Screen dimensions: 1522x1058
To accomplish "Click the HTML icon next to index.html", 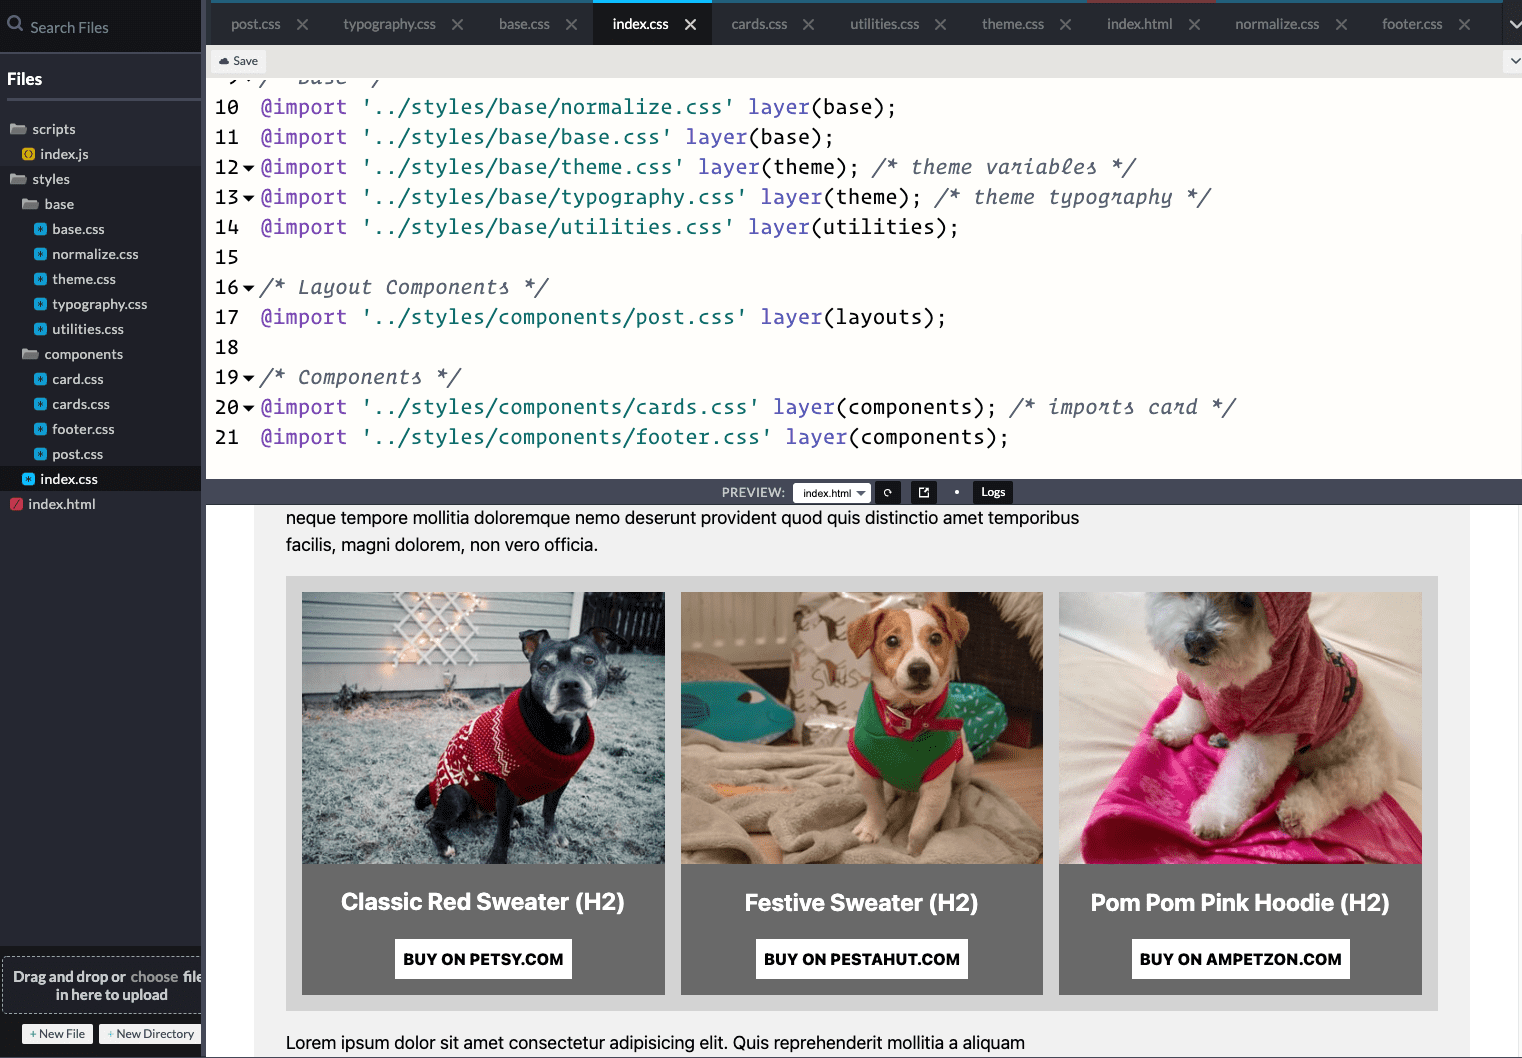I will point(16,504).
